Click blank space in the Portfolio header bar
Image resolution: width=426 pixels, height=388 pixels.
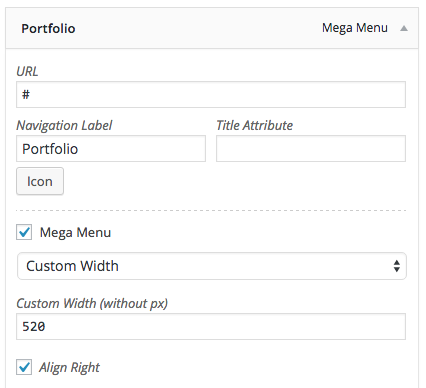[198, 28]
